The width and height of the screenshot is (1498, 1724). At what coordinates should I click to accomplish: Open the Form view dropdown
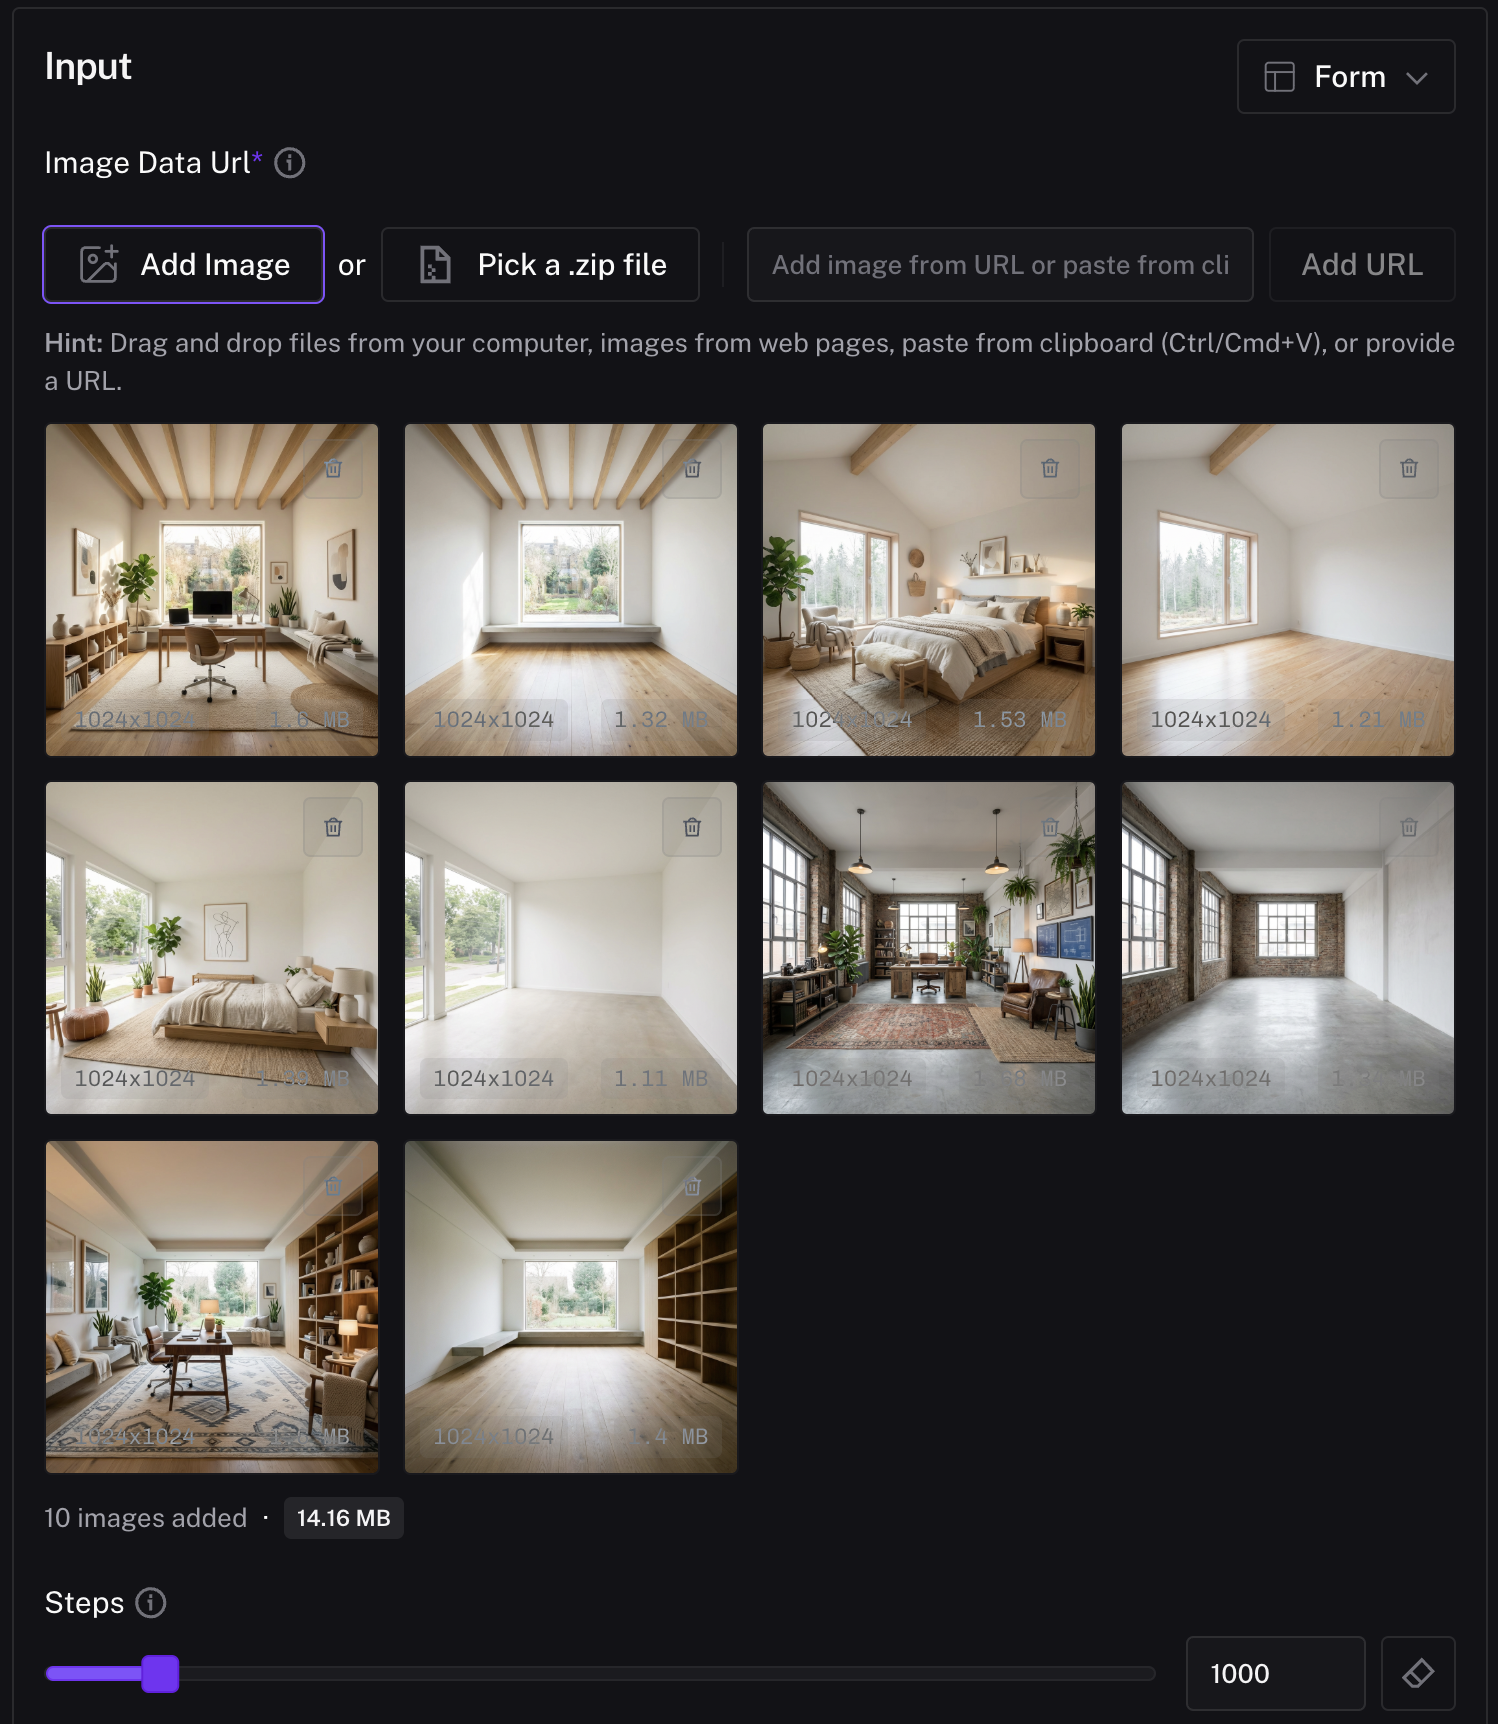tap(1346, 77)
